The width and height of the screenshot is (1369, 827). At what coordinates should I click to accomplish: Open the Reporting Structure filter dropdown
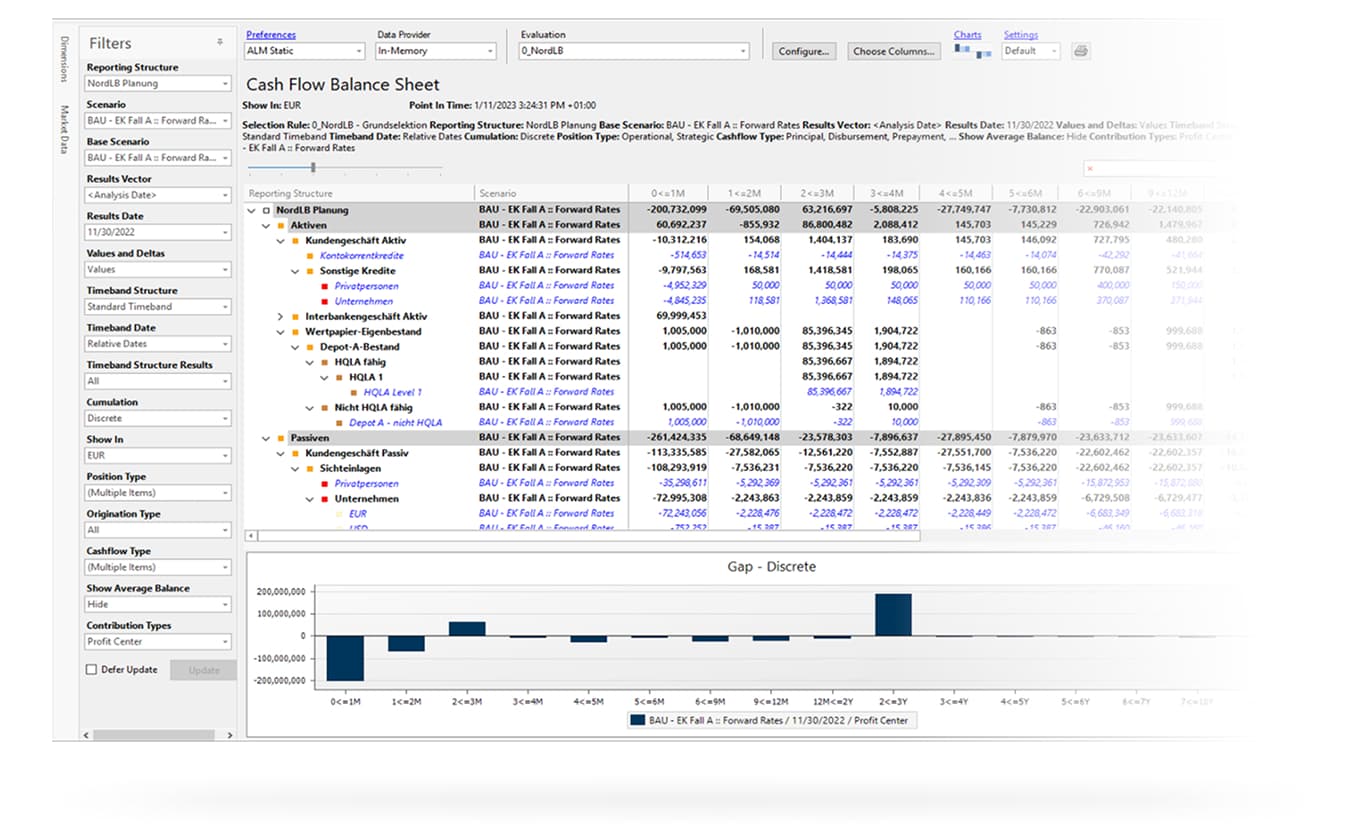(x=158, y=84)
